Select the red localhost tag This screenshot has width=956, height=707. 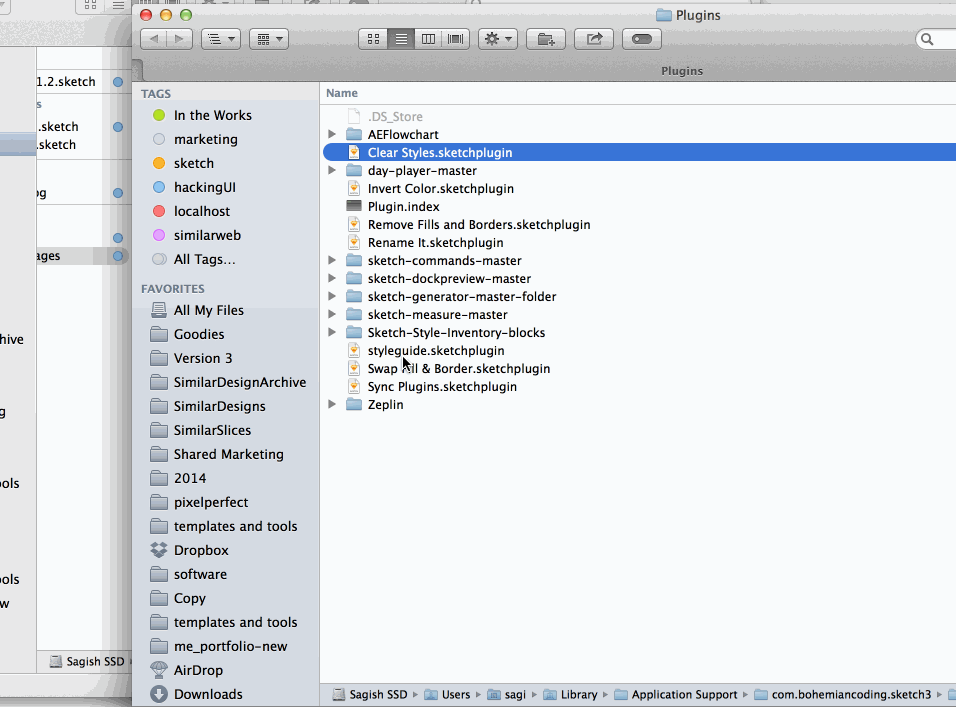tap(201, 211)
